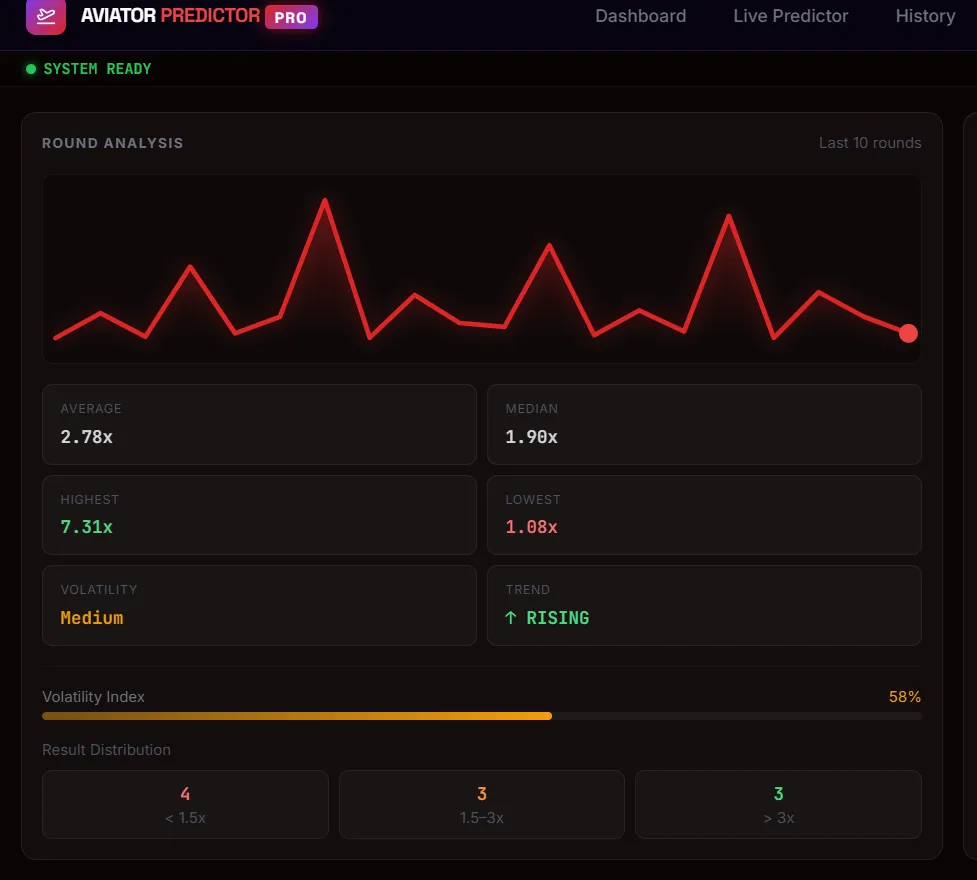Open the History nav item
Viewport: 977px width, 880px height.
pyautogui.click(x=925, y=16)
